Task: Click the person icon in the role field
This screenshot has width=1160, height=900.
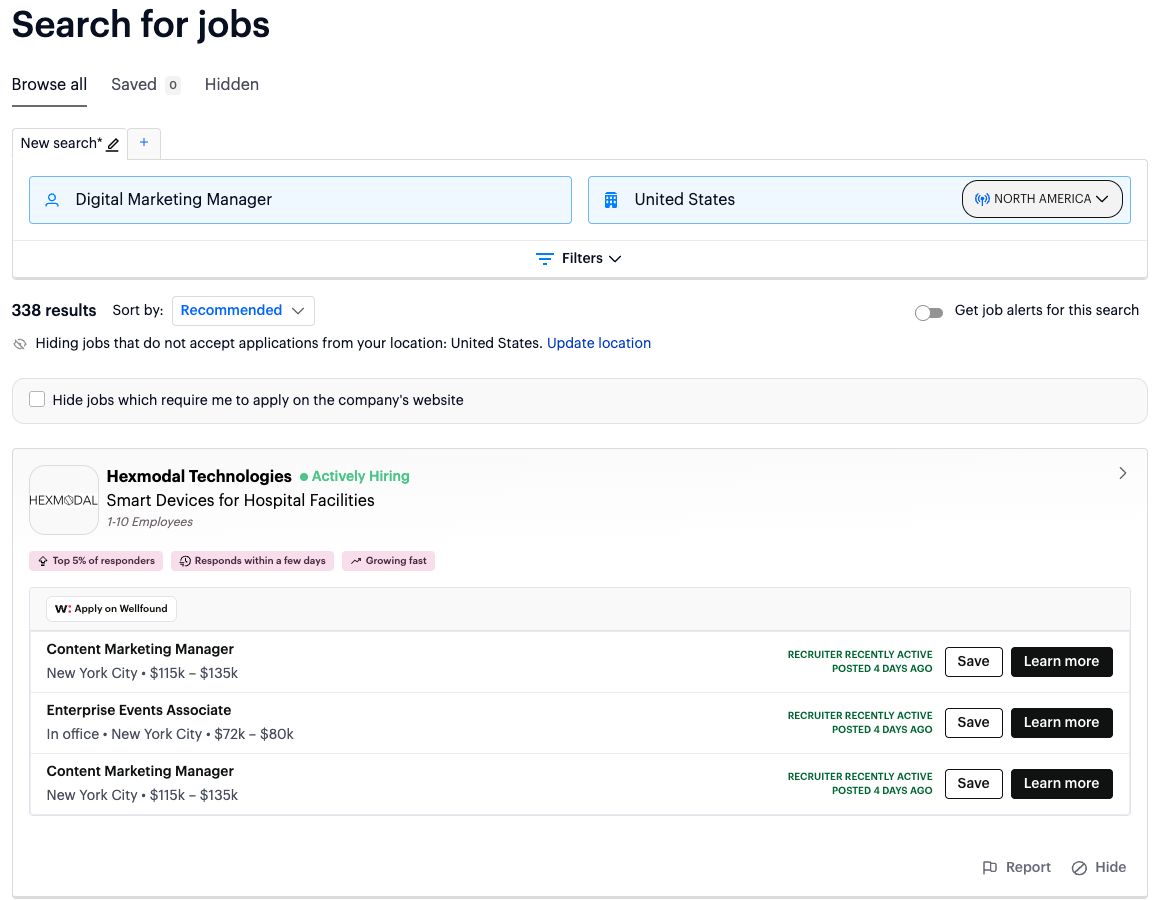Action: 52,200
